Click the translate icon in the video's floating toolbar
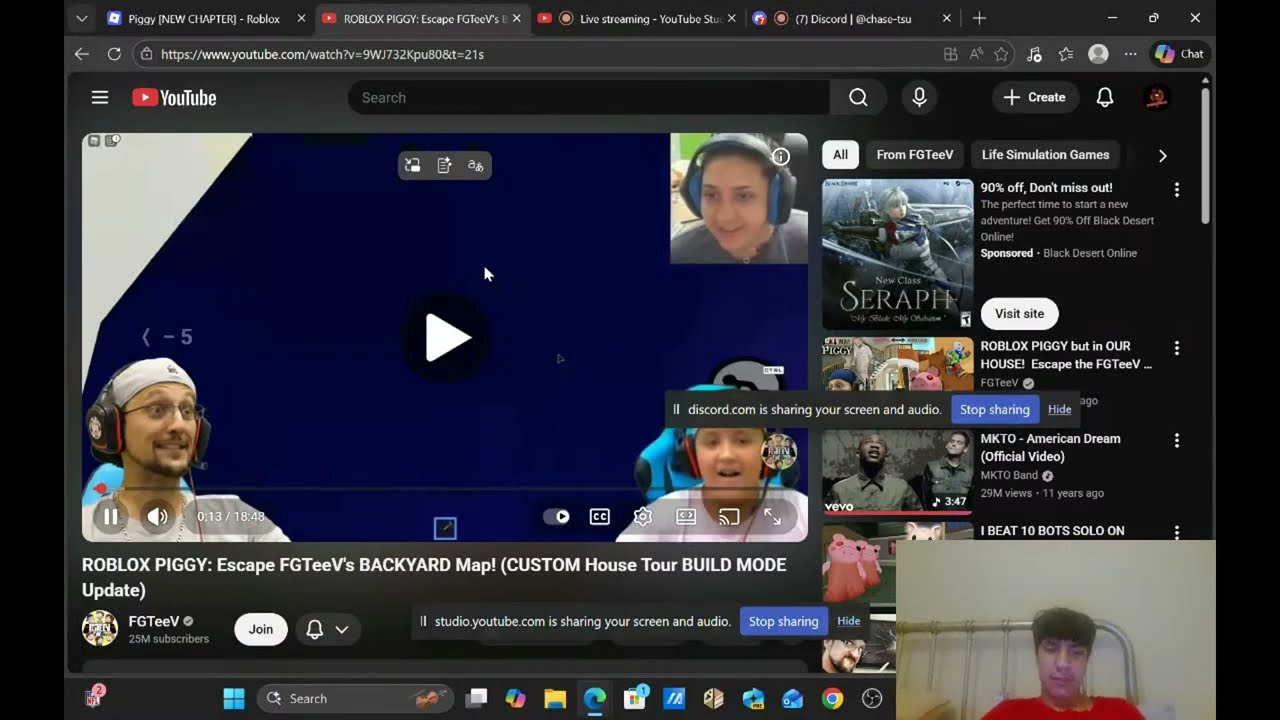Screen dimensions: 1280x720 (x=476, y=166)
